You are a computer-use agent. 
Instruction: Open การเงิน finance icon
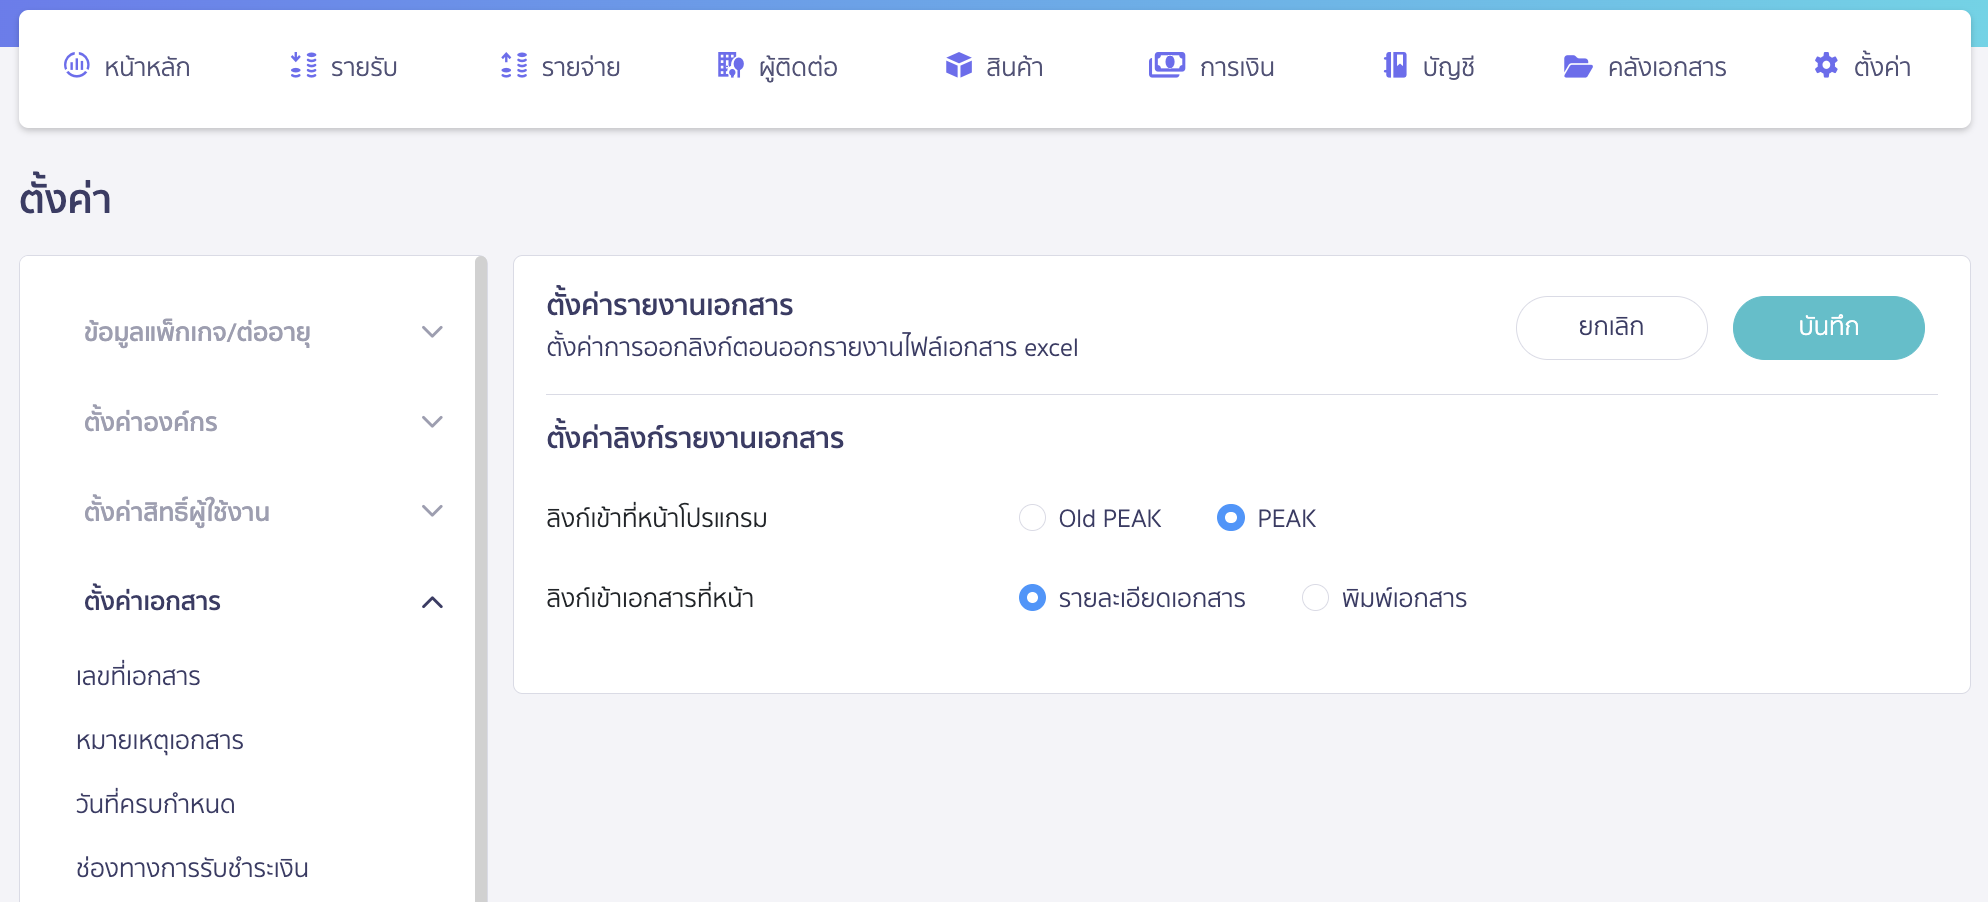click(x=1165, y=66)
